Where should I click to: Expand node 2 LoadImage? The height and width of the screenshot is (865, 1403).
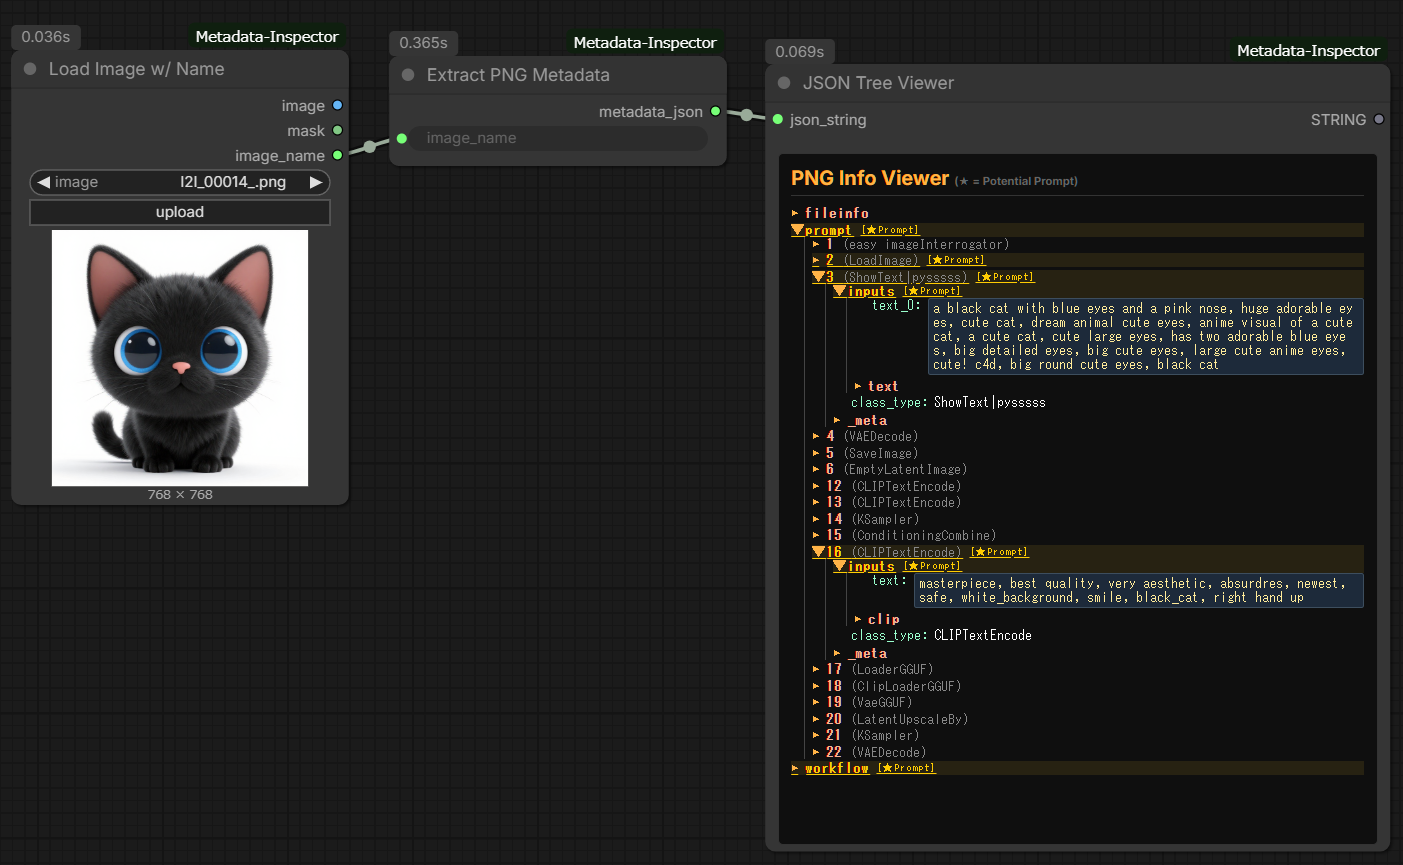tap(816, 260)
